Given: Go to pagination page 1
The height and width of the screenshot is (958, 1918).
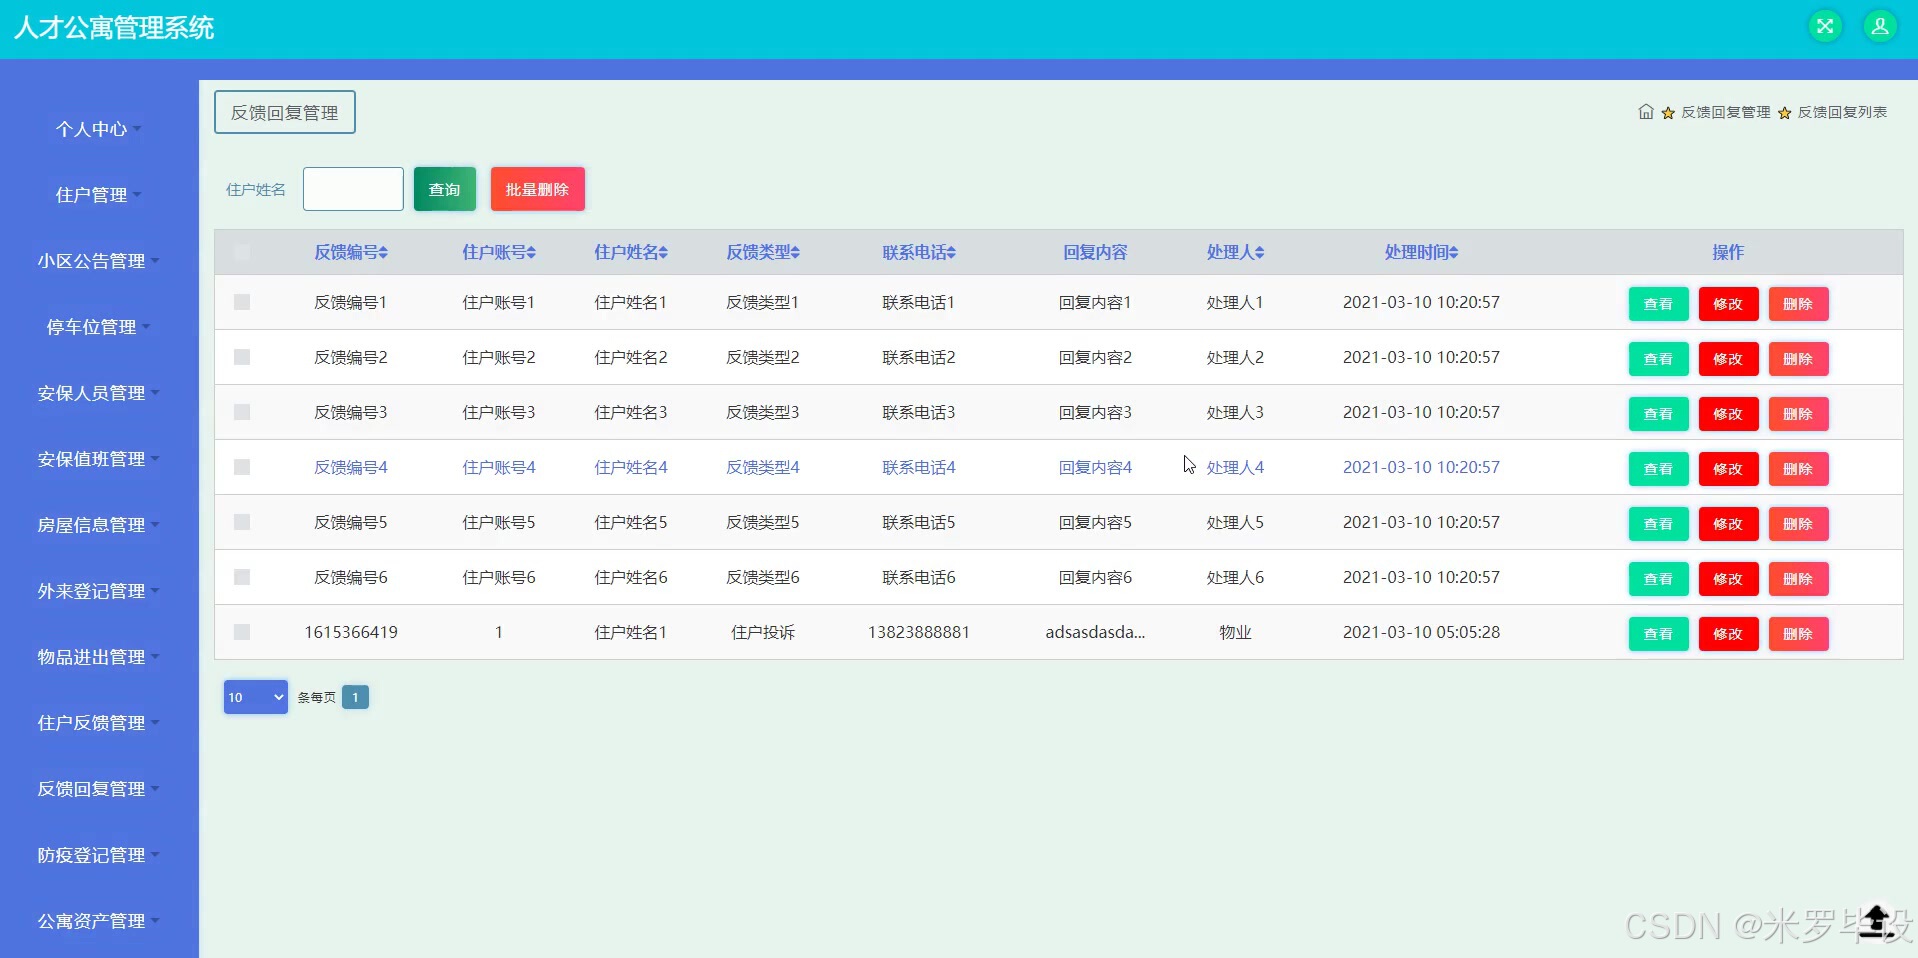Looking at the screenshot, I should [355, 697].
